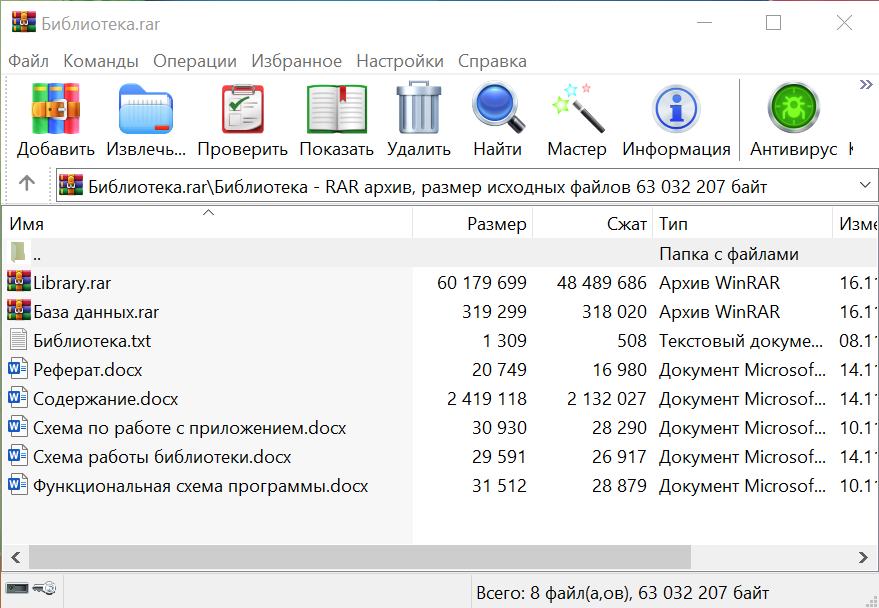Run Проверить (Test) archive tool
The image size is (879, 608).
tap(242, 109)
